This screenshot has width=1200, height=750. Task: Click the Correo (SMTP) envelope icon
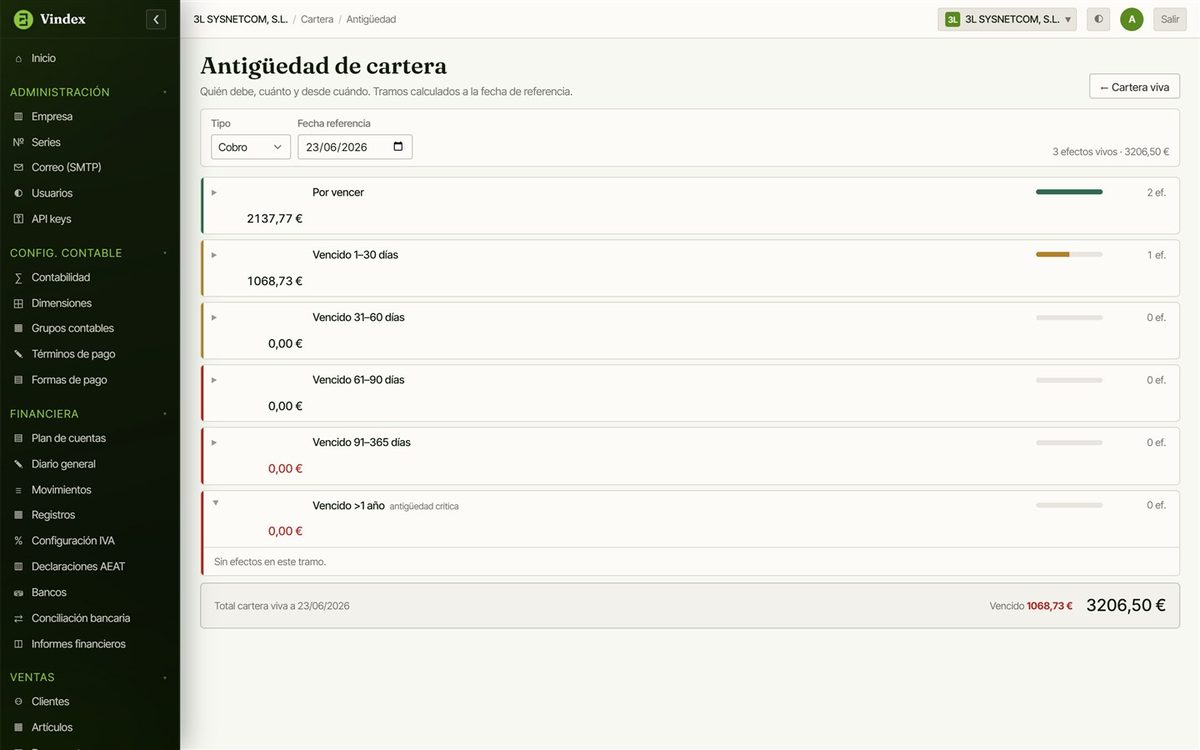[18, 168]
